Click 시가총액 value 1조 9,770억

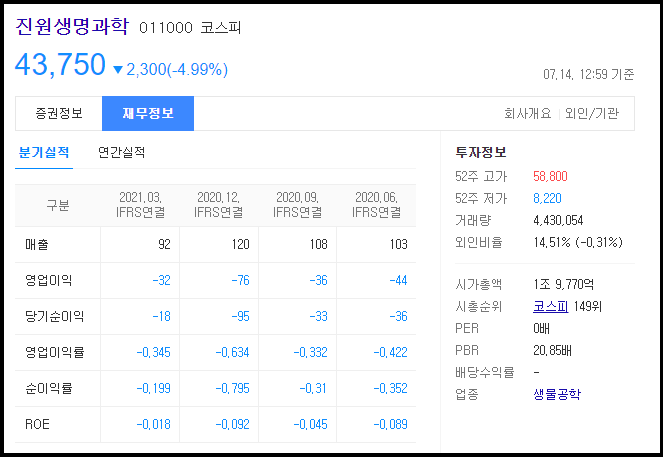pos(563,284)
